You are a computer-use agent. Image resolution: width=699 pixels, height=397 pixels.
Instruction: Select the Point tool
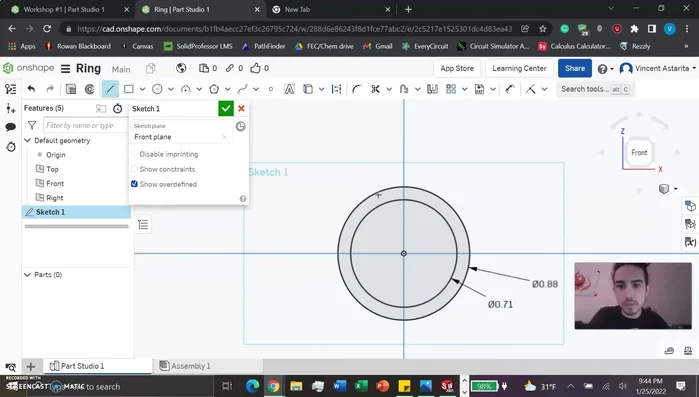(x=271, y=89)
